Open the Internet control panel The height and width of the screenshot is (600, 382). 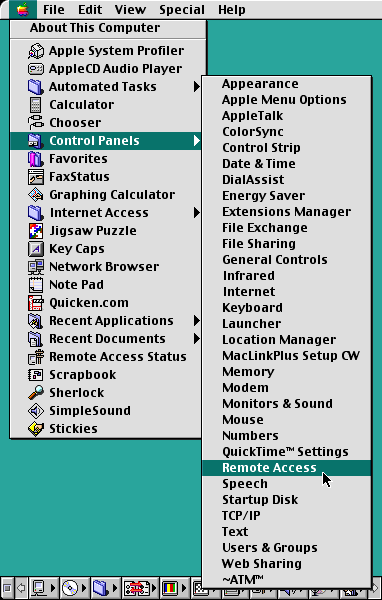(x=287, y=292)
